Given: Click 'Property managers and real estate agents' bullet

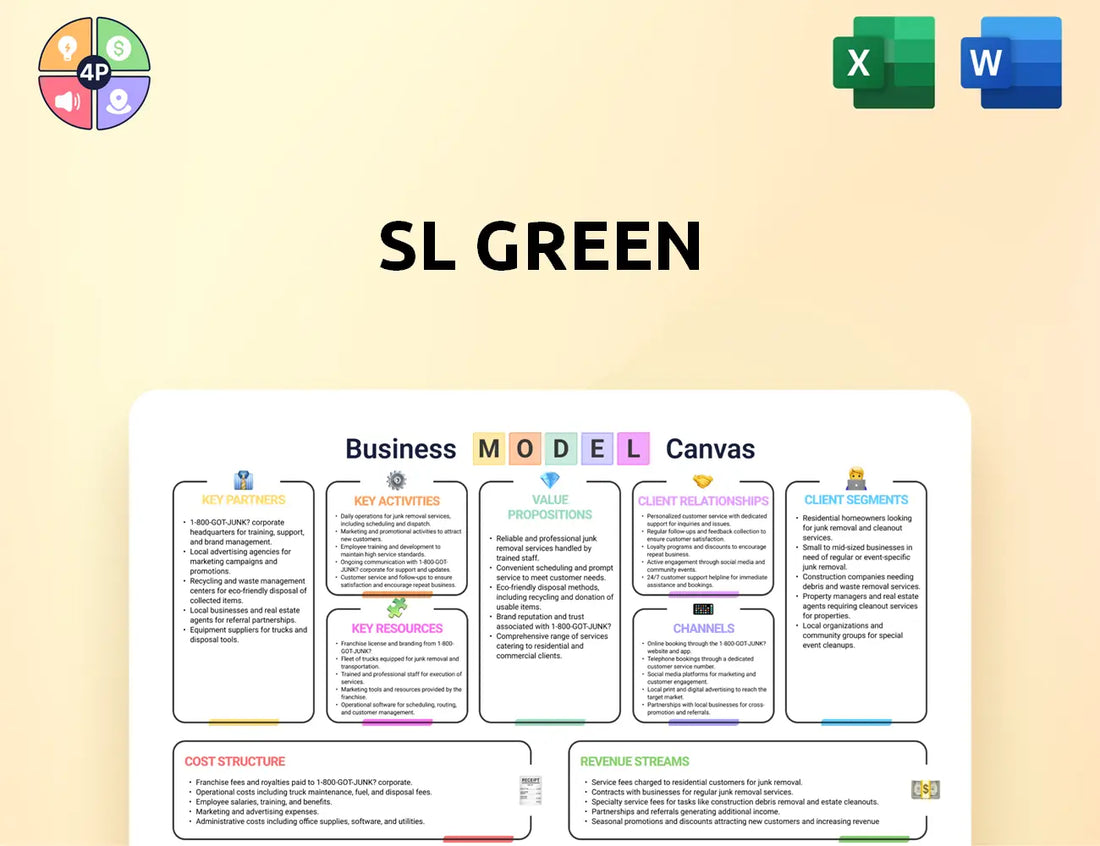Looking at the screenshot, I should [857, 606].
